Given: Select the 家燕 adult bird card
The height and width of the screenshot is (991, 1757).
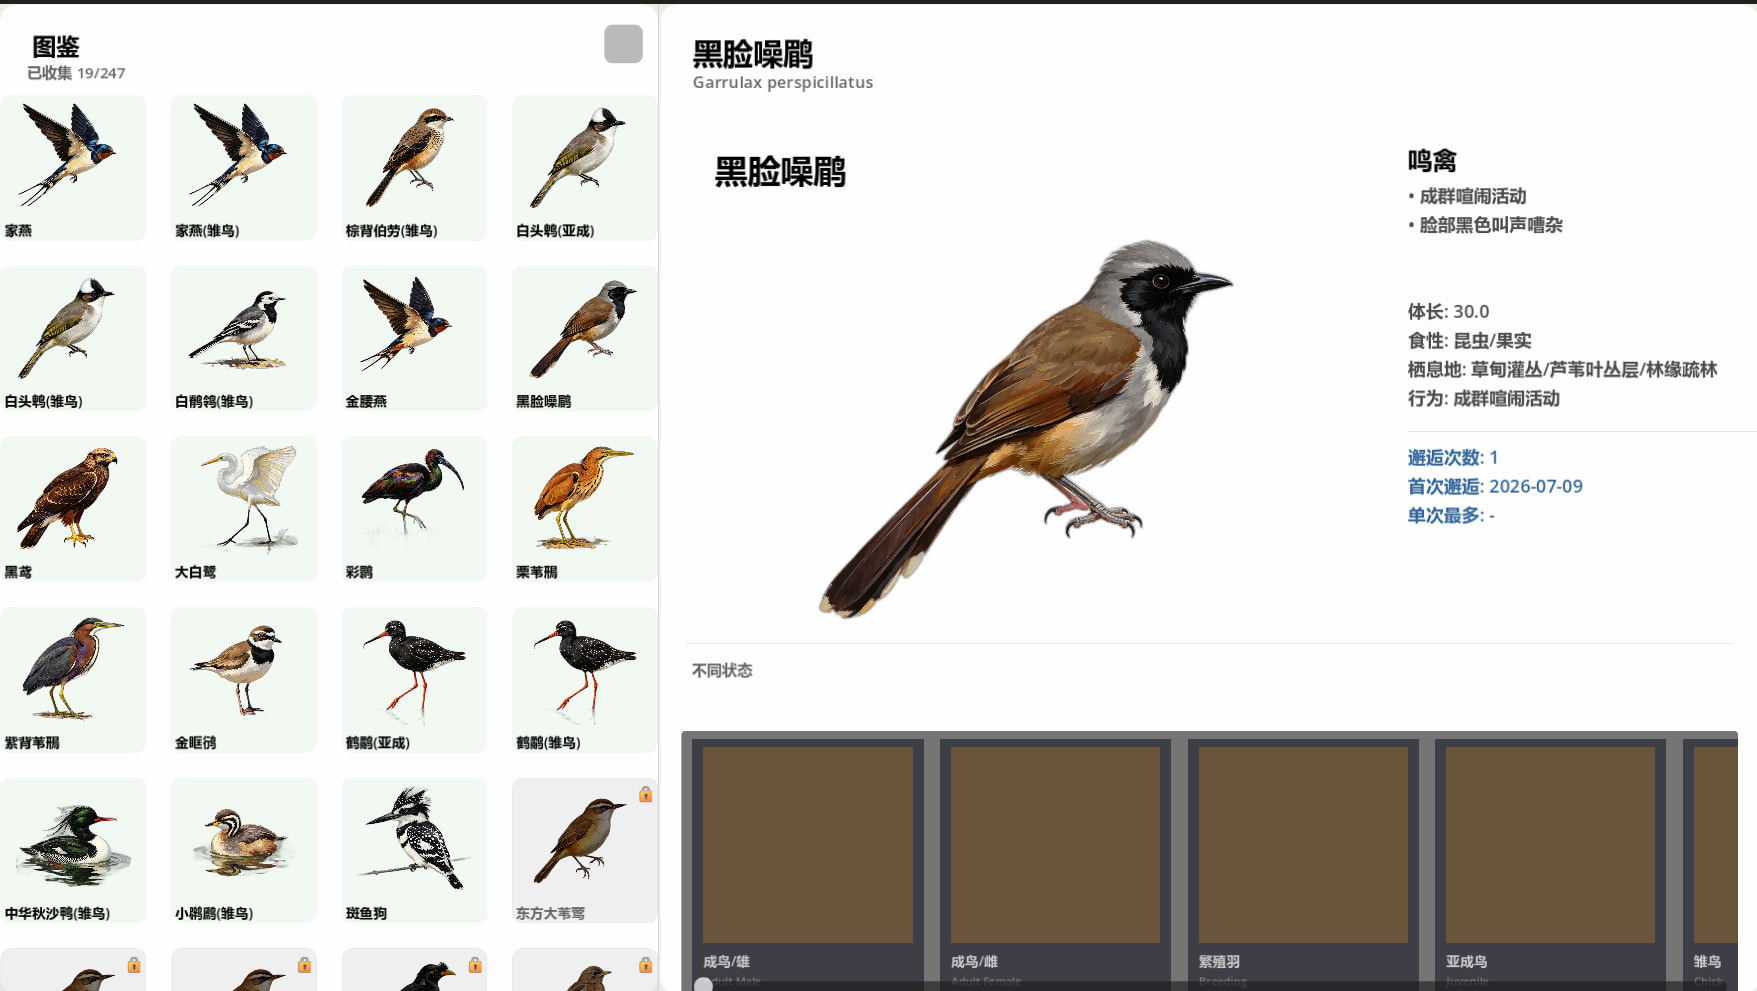Looking at the screenshot, I should [x=73, y=168].
